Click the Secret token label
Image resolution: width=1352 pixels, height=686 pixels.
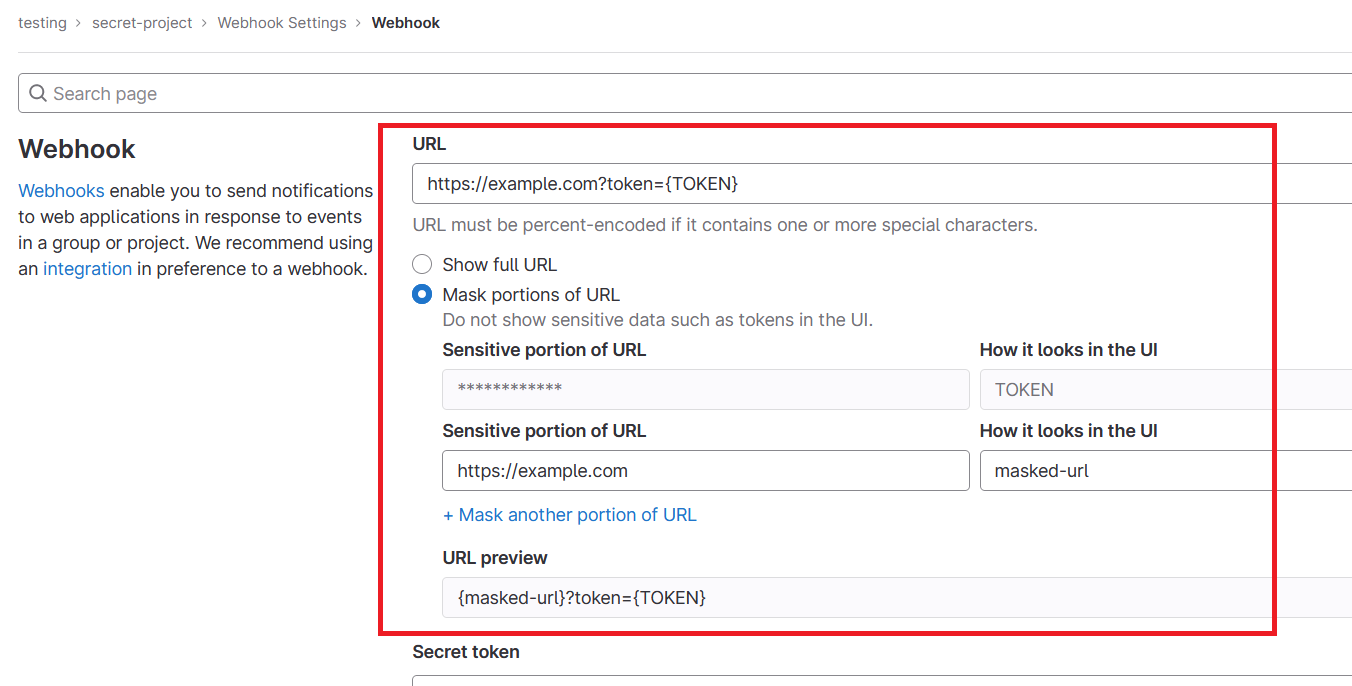click(466, 652)
